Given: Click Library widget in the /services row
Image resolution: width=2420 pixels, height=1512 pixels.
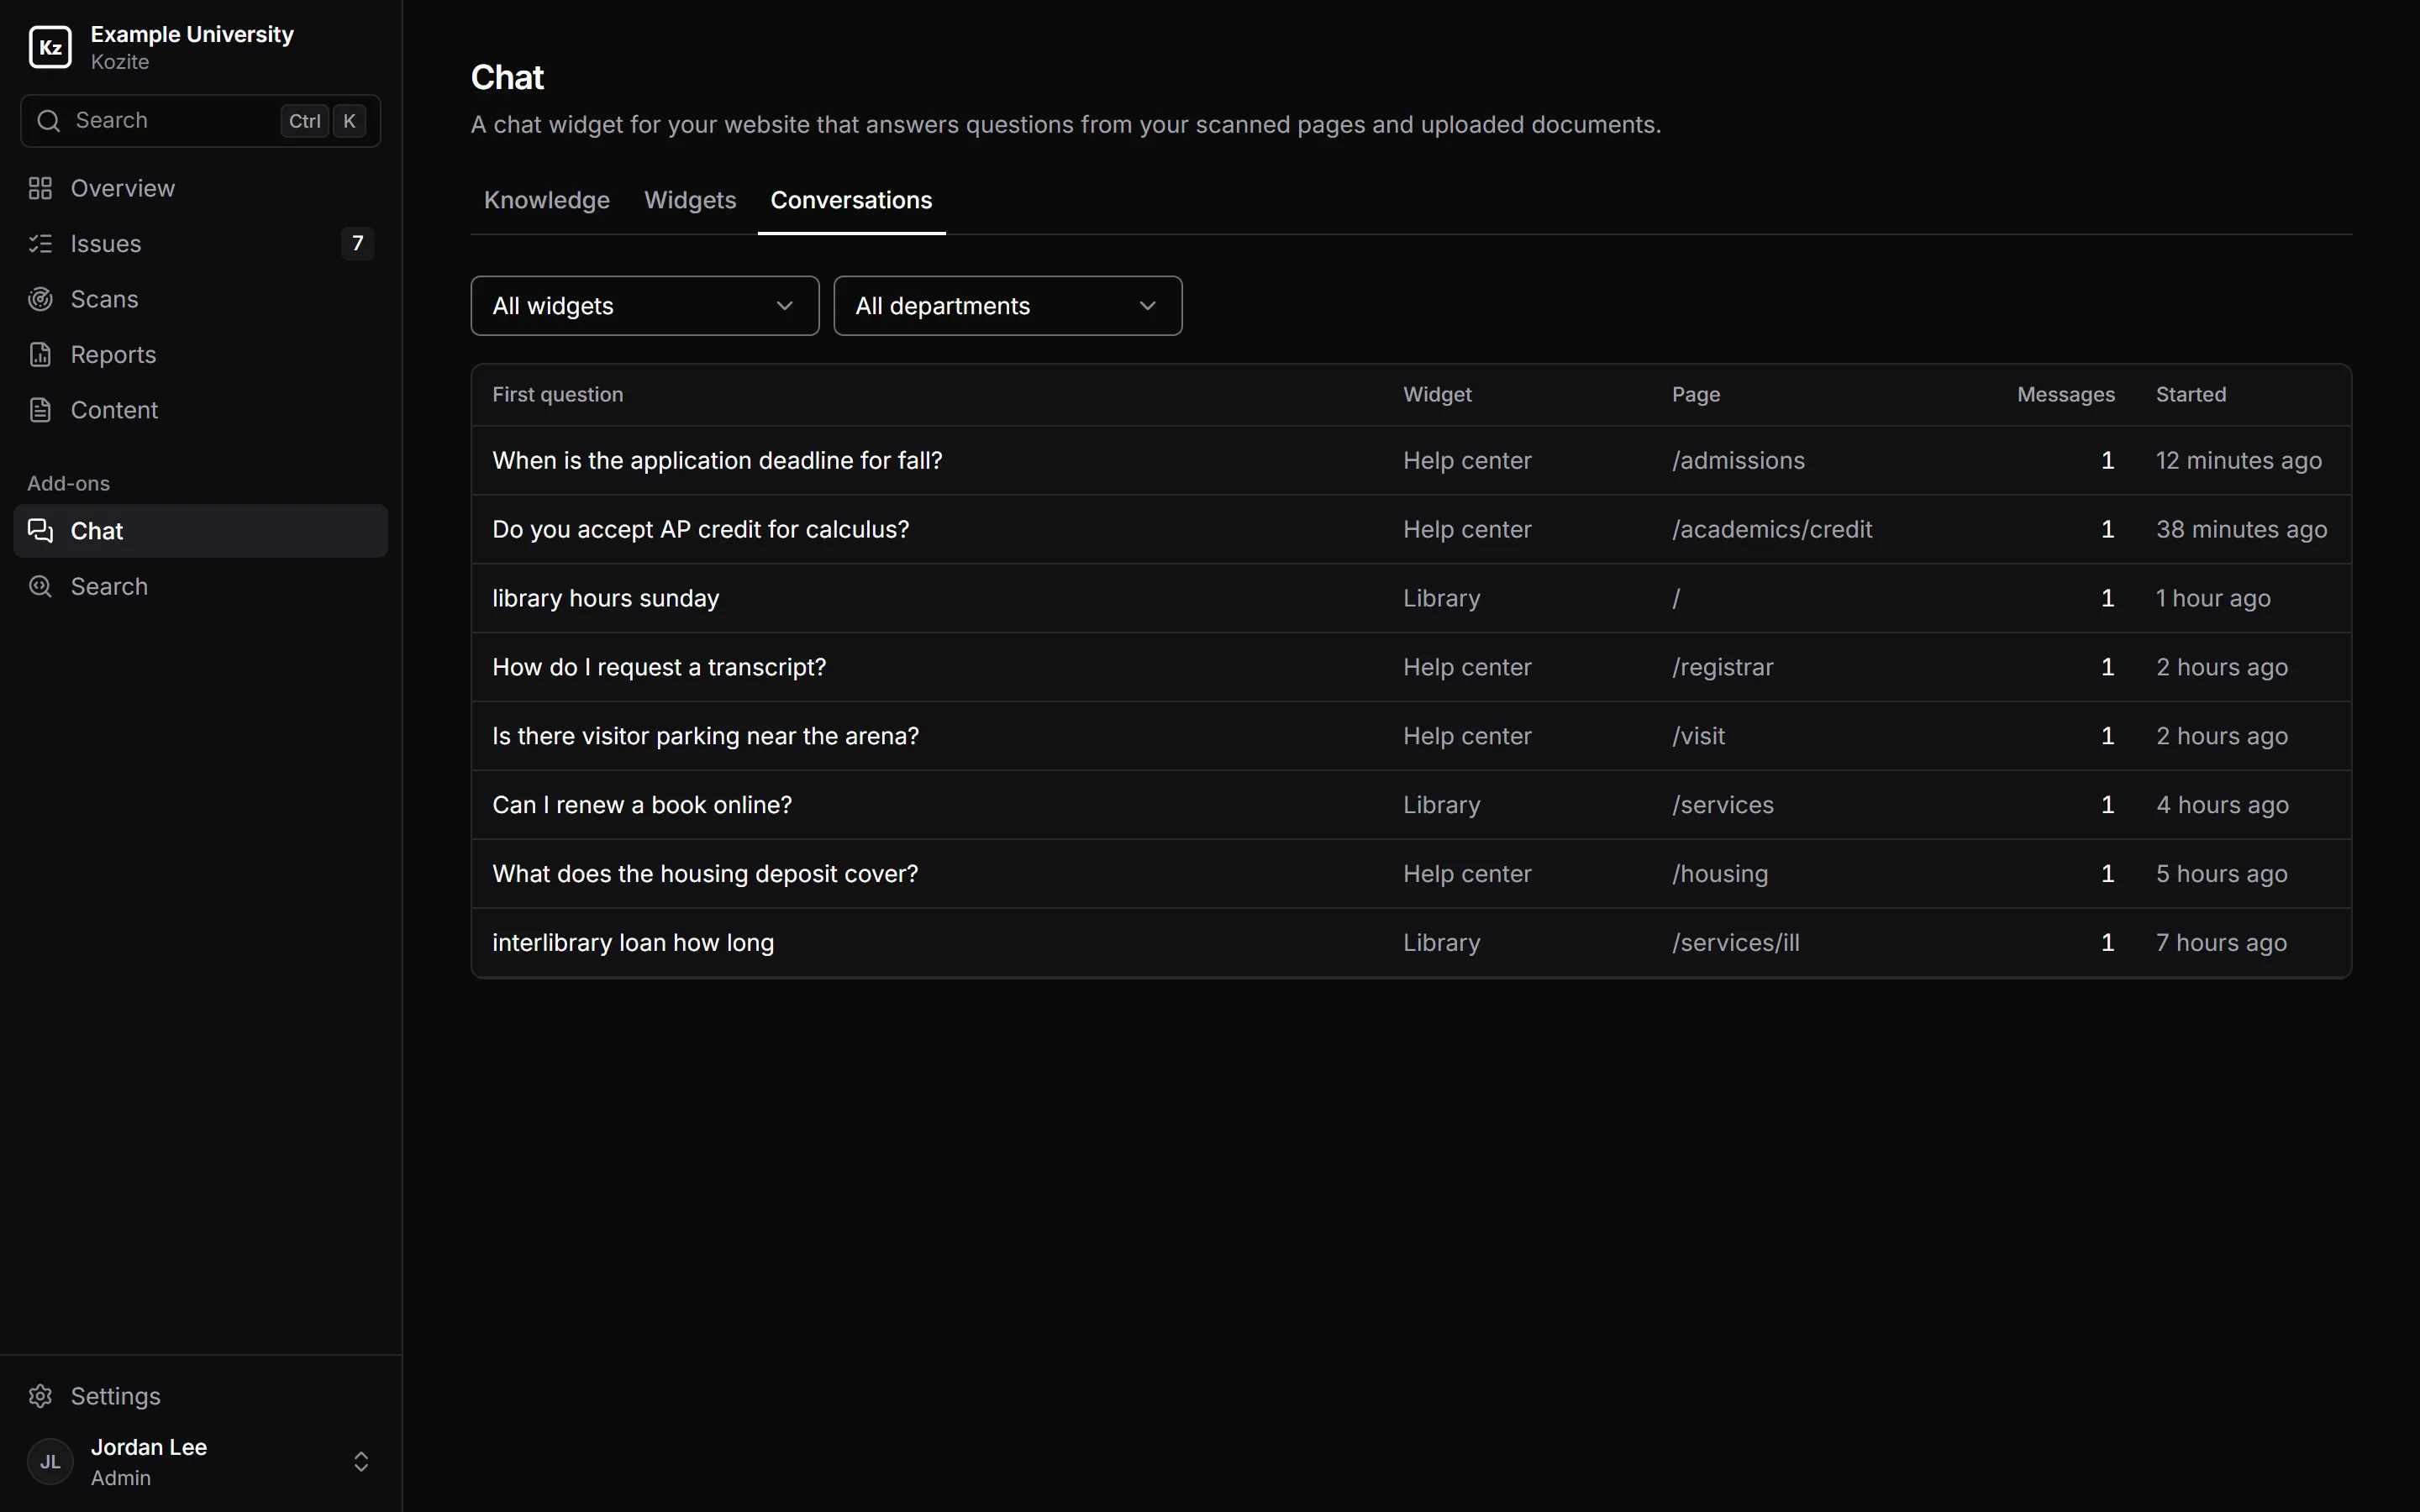Looking at the screenshot, I should [x=1441, y=805].
